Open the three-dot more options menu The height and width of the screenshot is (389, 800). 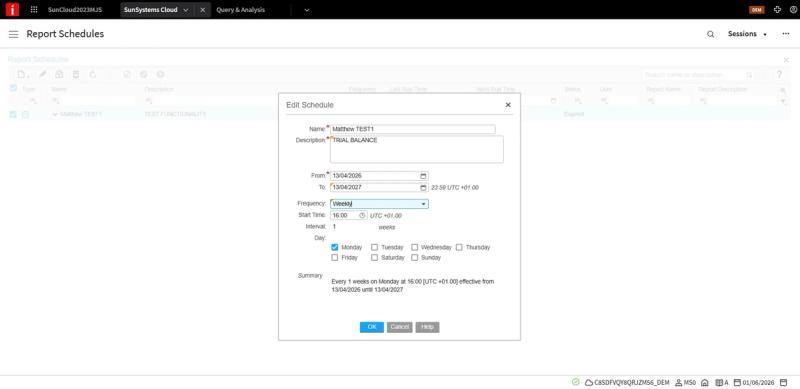click(x=786, y=34)
